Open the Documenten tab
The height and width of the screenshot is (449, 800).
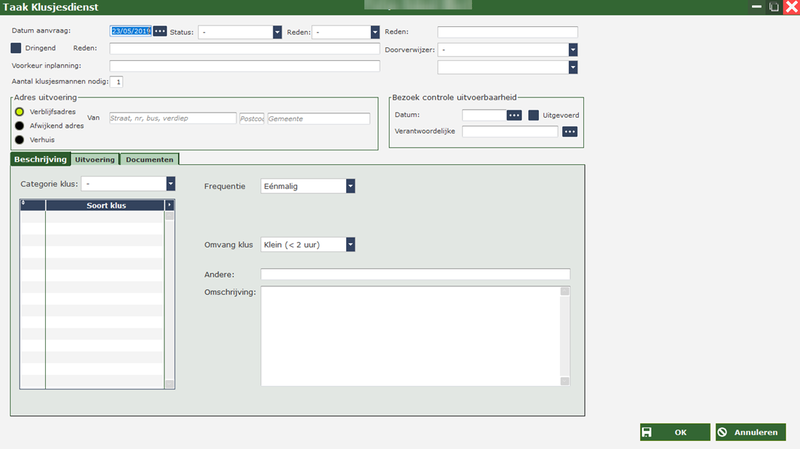click(150, 159)
